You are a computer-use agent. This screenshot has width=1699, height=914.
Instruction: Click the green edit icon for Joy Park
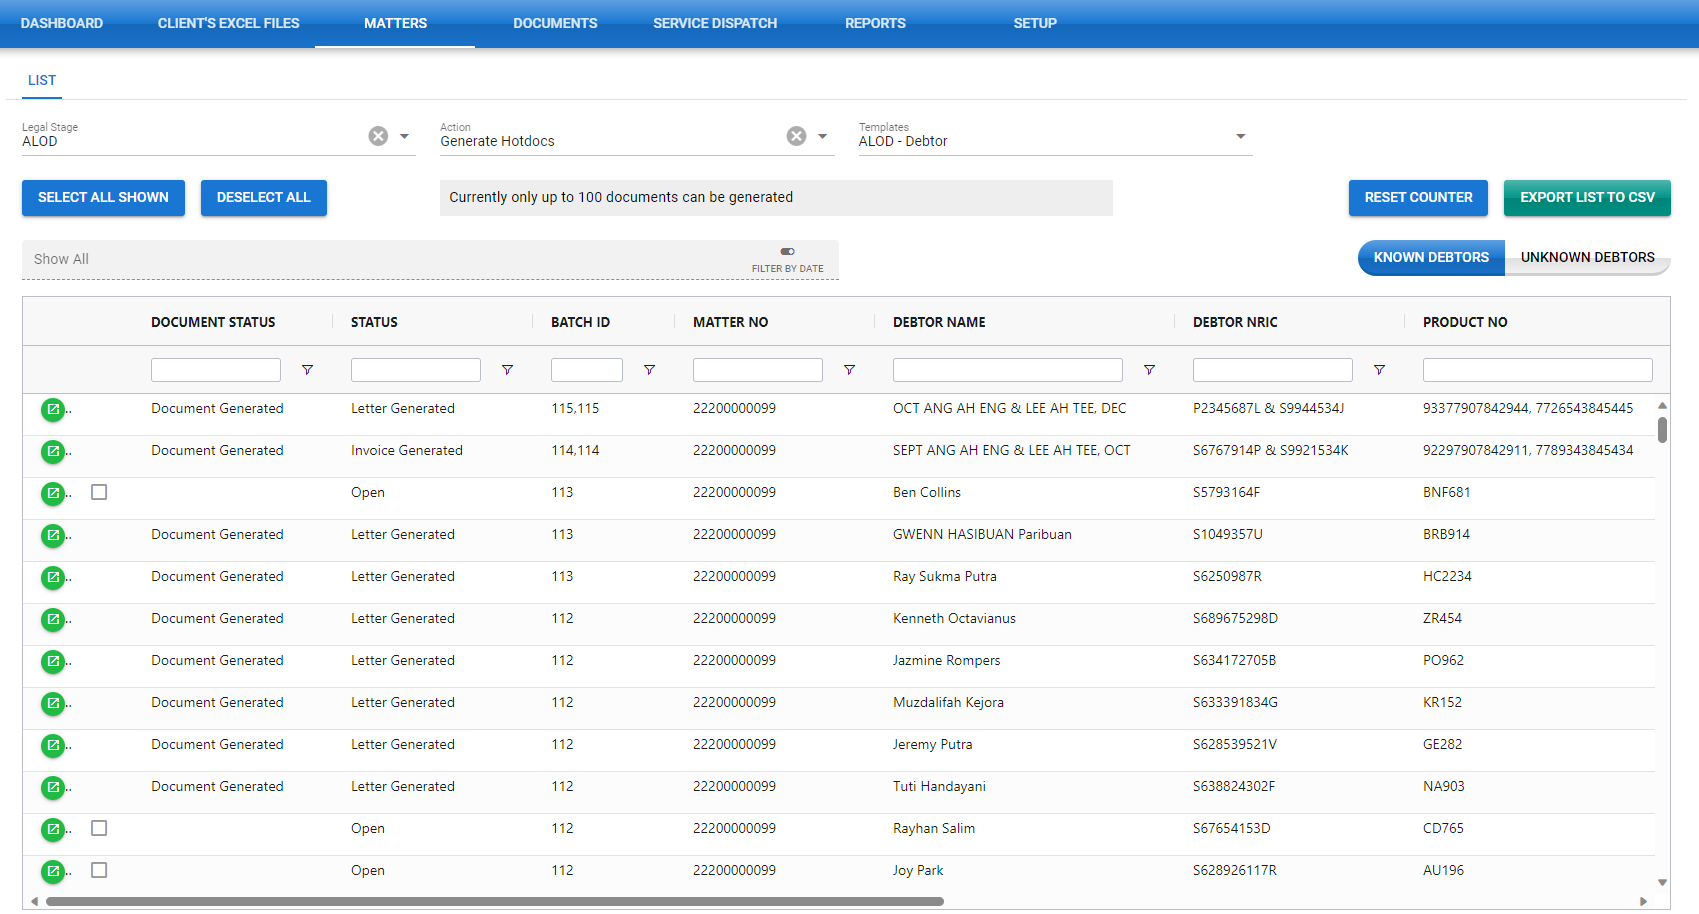(x=53, y=871)
